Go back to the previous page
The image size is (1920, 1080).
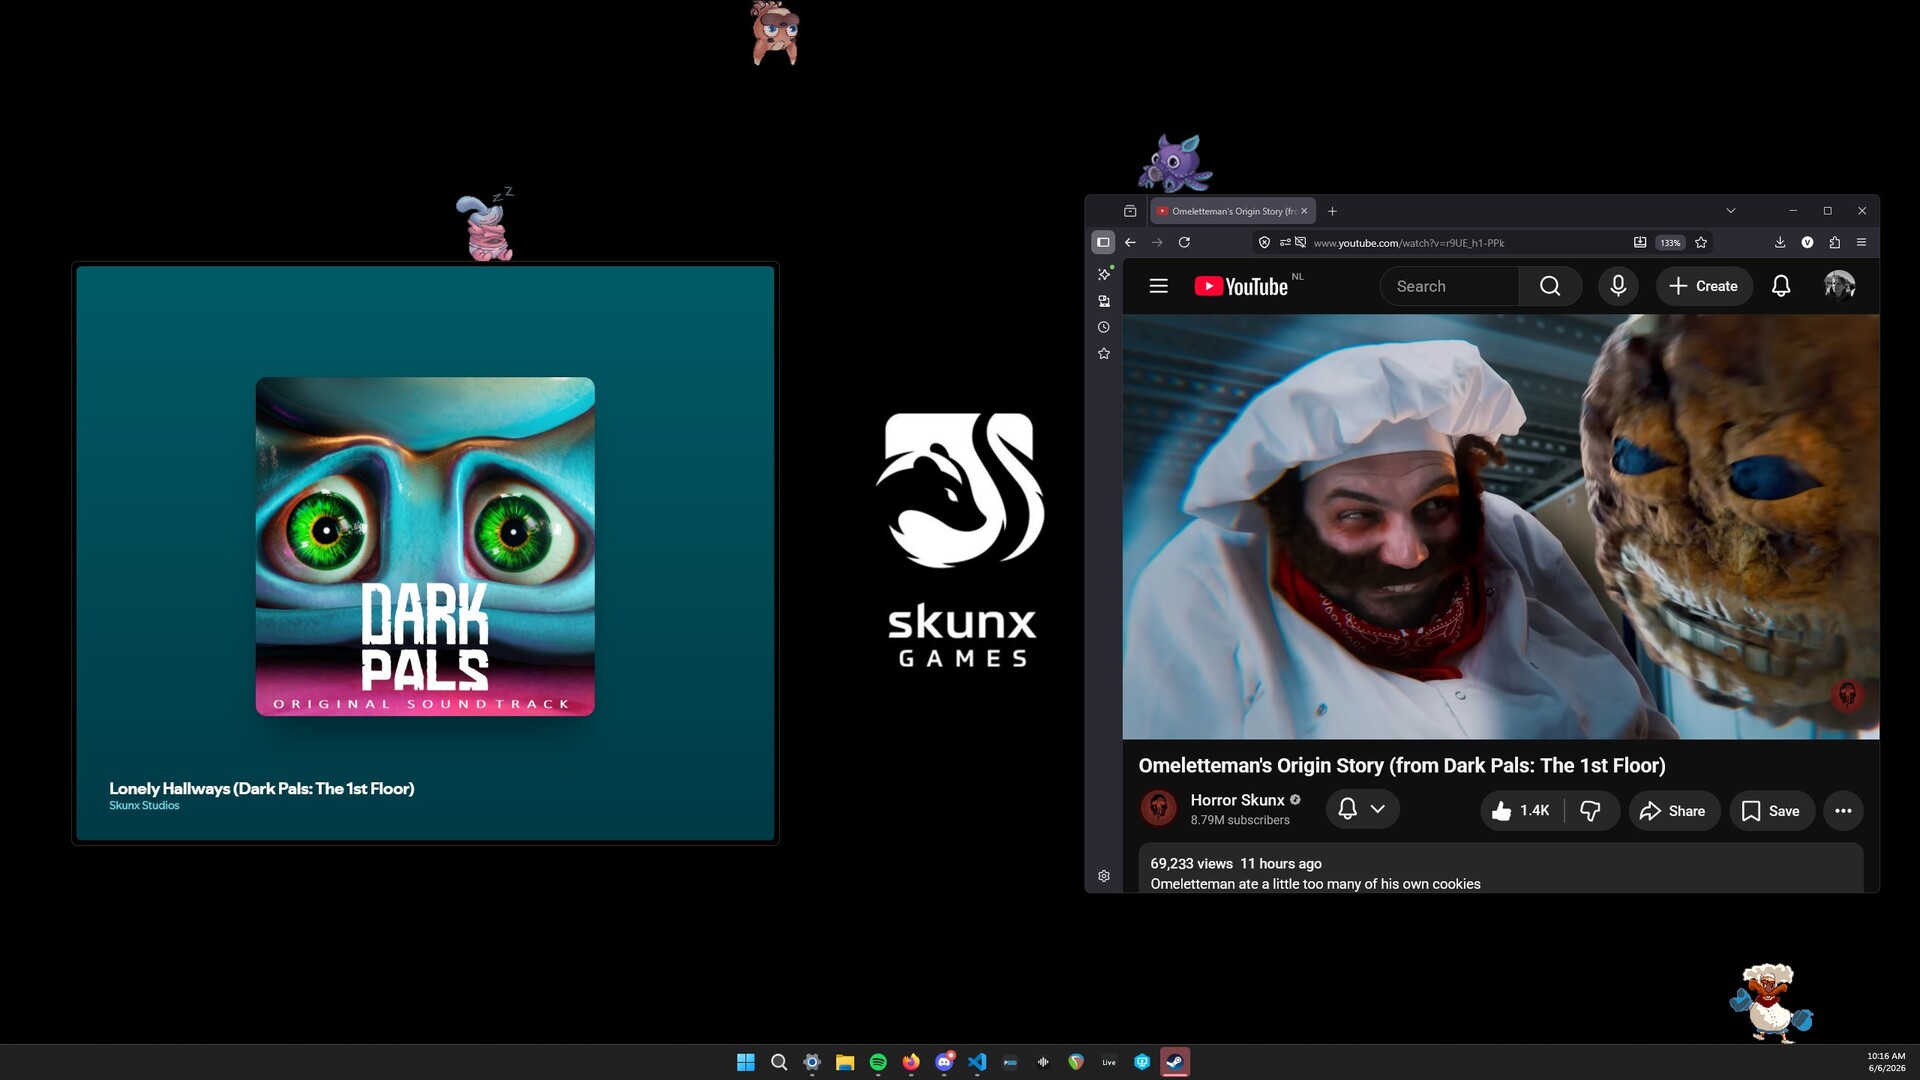1130,242
